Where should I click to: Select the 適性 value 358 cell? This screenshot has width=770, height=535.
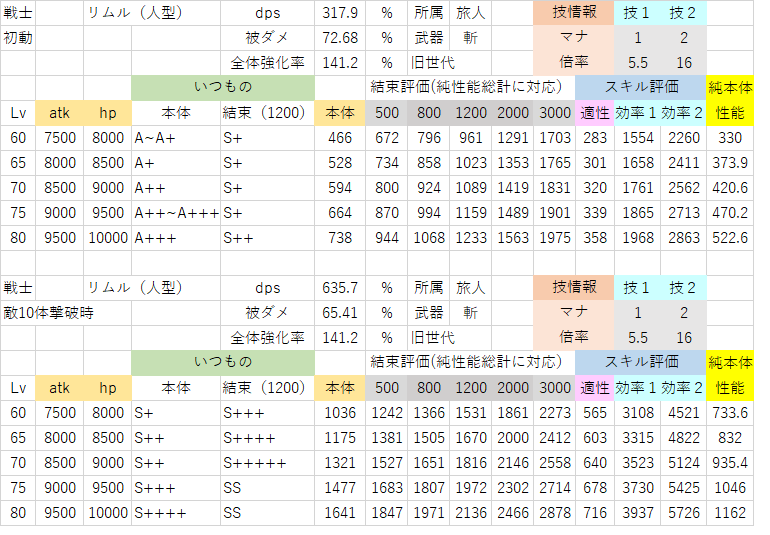coord(595,238)
